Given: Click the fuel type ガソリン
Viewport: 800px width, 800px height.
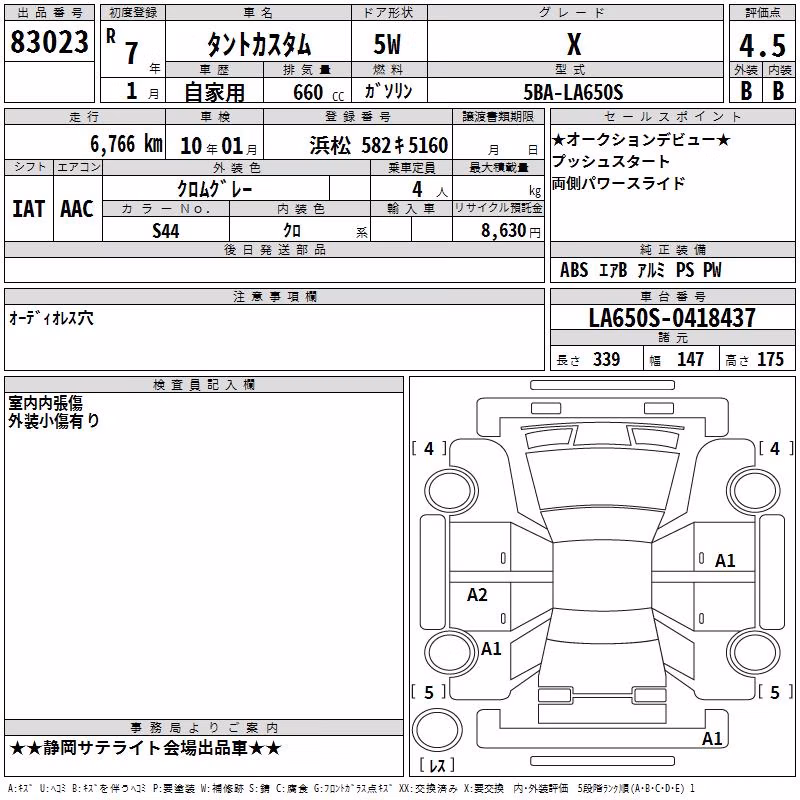Looking at the screenshot, I should [388, 91].
